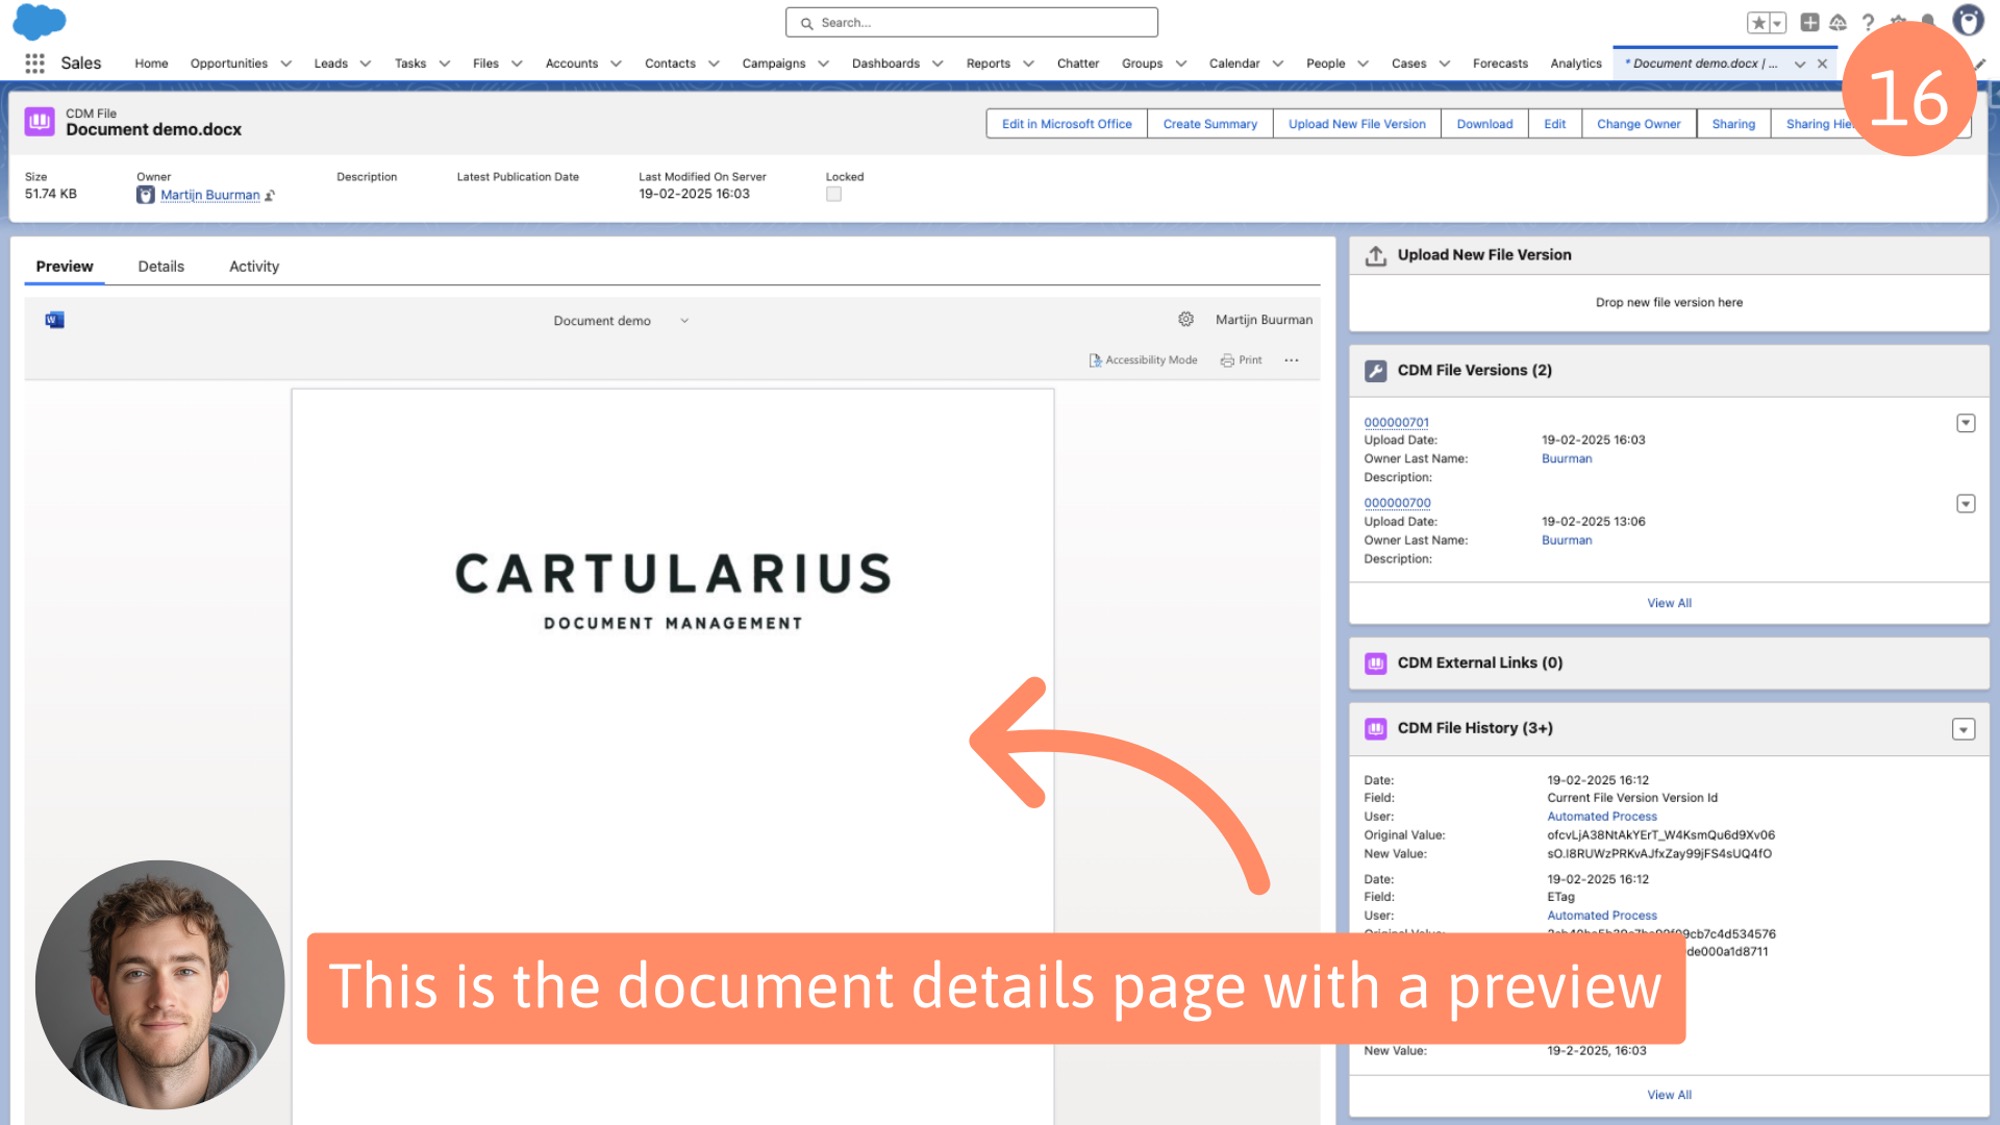The height and width of the screenshot is (1125, 2000).
Task: Open the preview more options ellipsis
Action: (x=1292, y=360)
